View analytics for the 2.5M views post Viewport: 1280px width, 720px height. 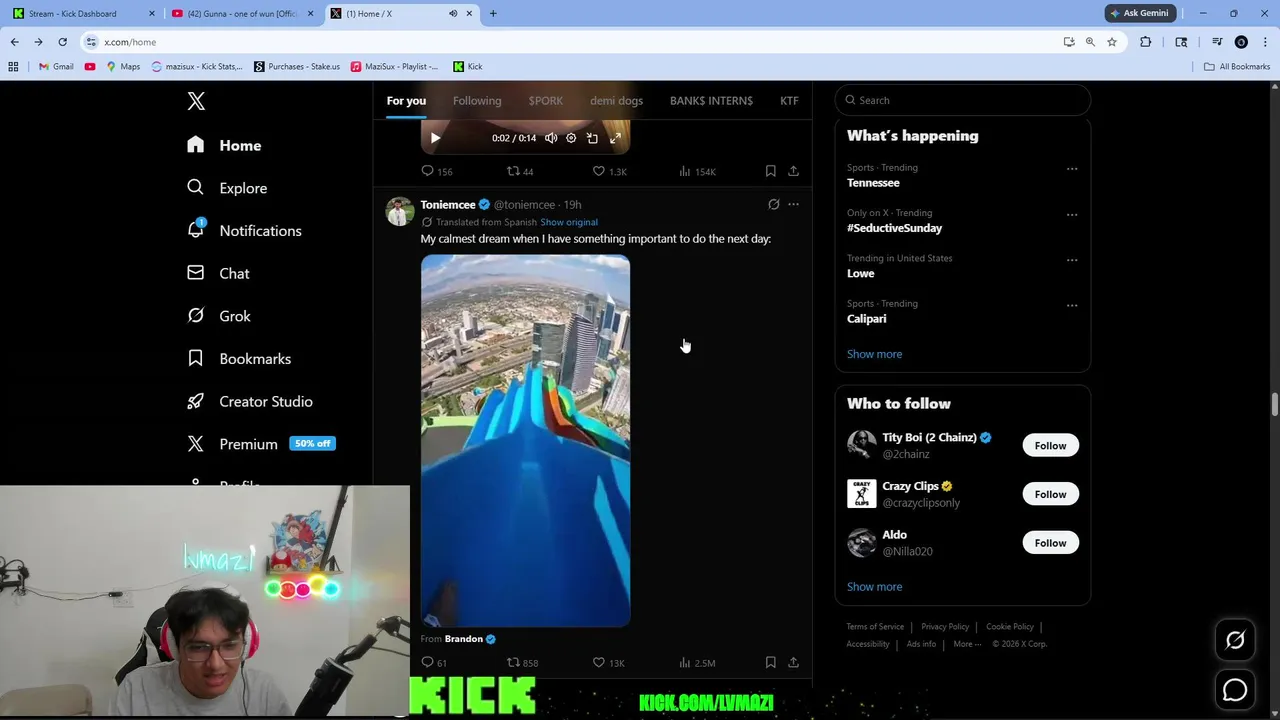[x=697, y=662]
